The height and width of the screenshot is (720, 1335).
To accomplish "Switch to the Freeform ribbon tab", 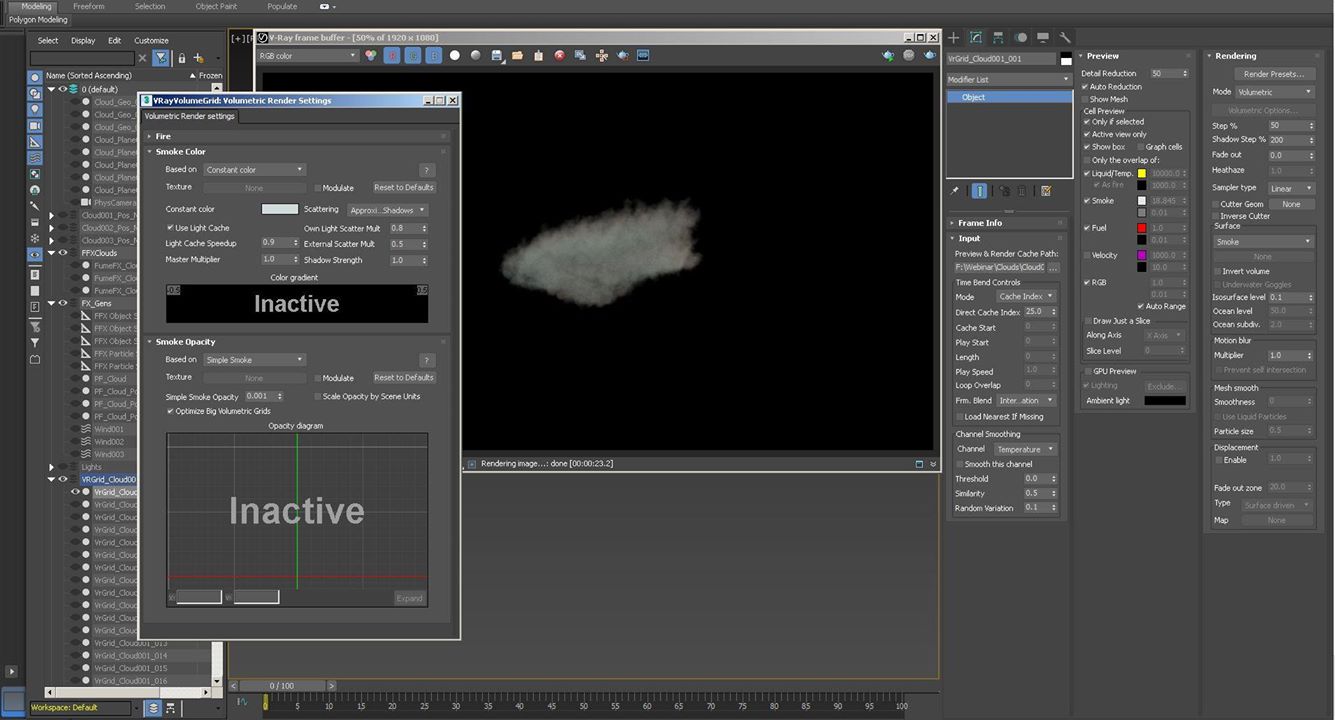I will (x=89, y=6).
